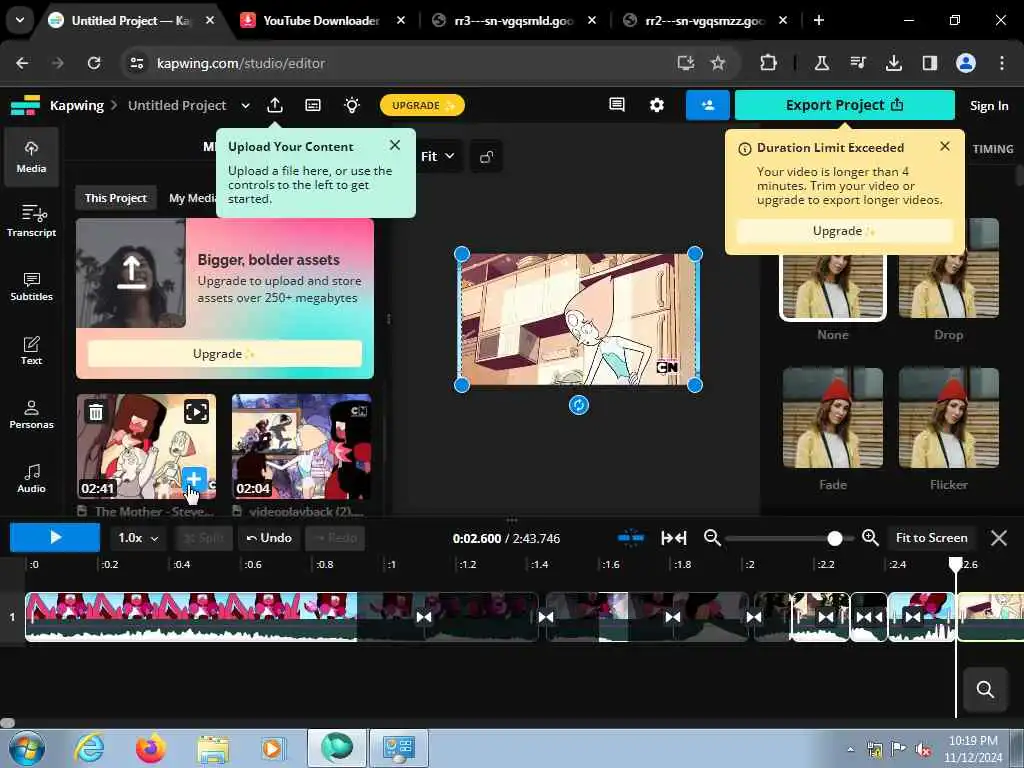Click Upgrade in Bigger bolder assets card
This screenshot has height=768, width=1024.
(x=224, y=353)
